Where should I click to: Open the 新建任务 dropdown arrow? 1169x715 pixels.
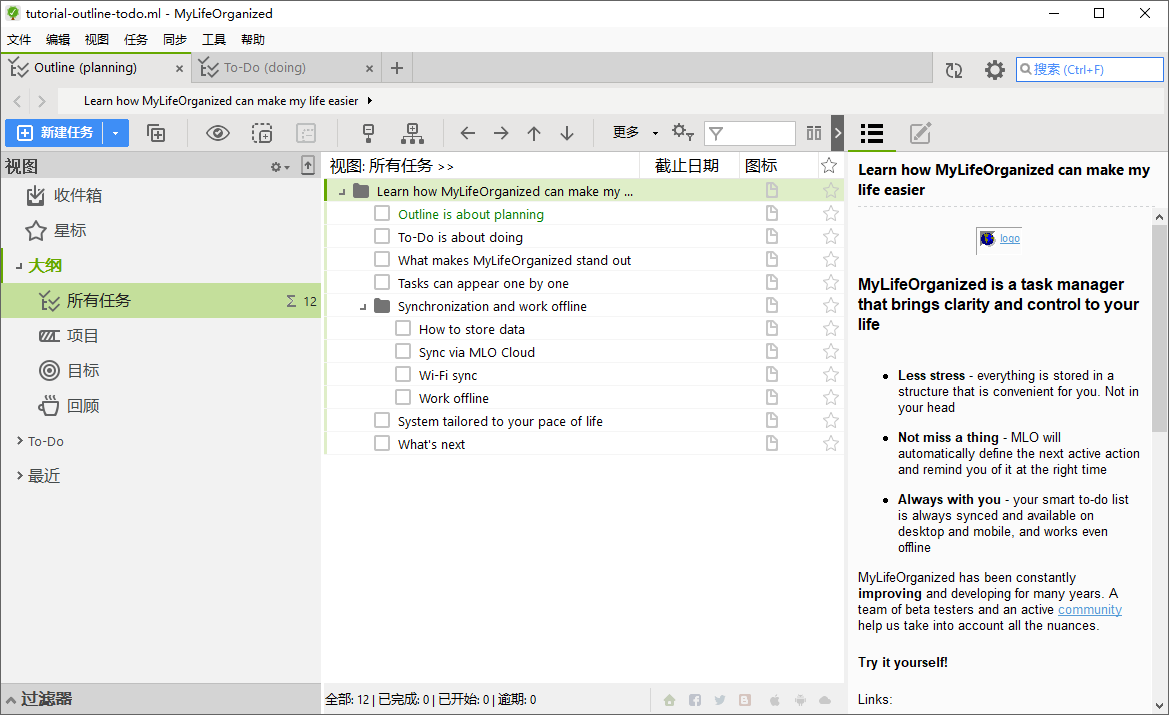click(116, 133)
